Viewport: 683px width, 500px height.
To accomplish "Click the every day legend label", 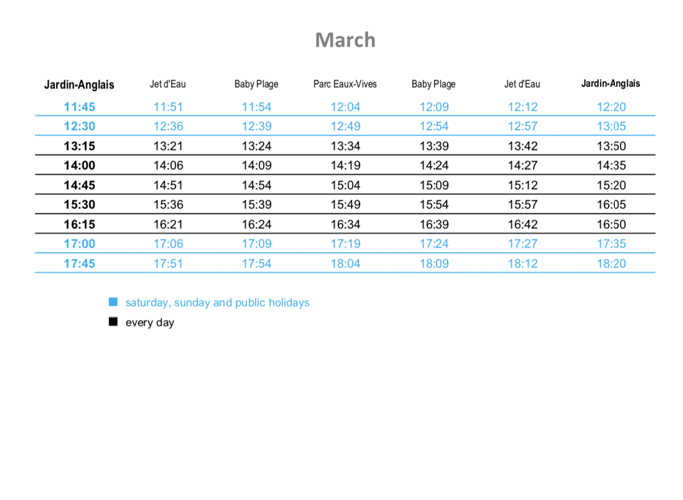I will click(x=149, y=323).
